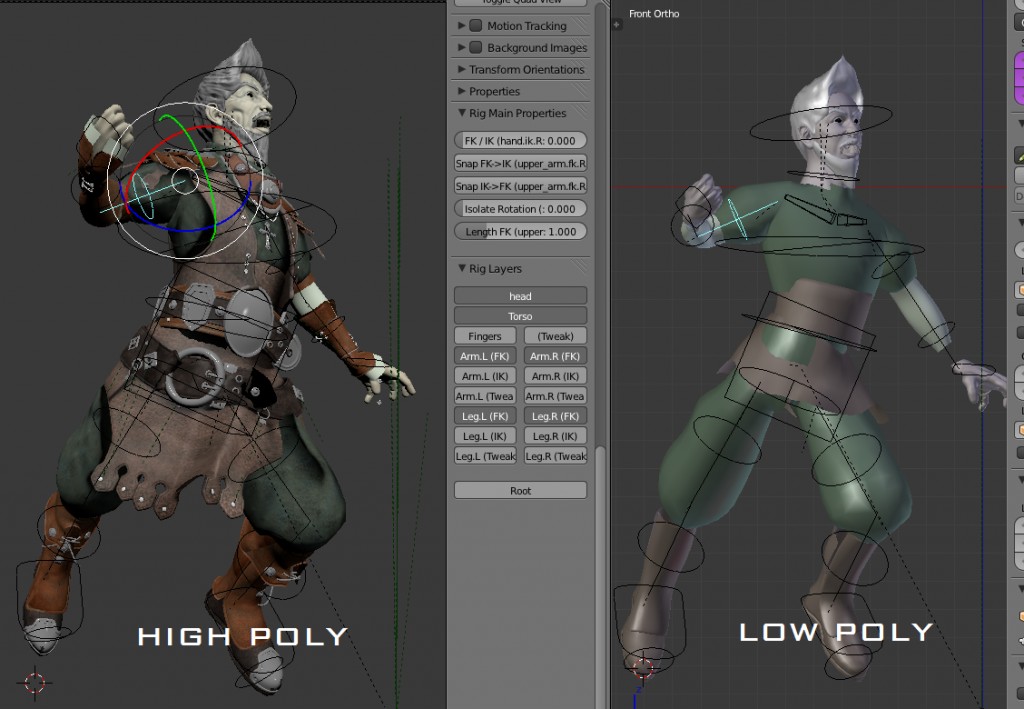1024x709 pixels.
Task: Click the Length FK slider
Action: coord(520,231)
